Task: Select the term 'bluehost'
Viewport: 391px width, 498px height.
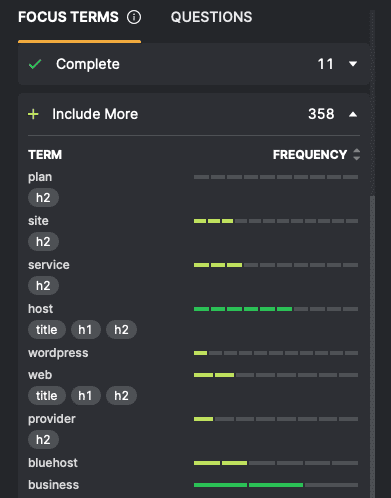Action: click(x=53, y=463)
